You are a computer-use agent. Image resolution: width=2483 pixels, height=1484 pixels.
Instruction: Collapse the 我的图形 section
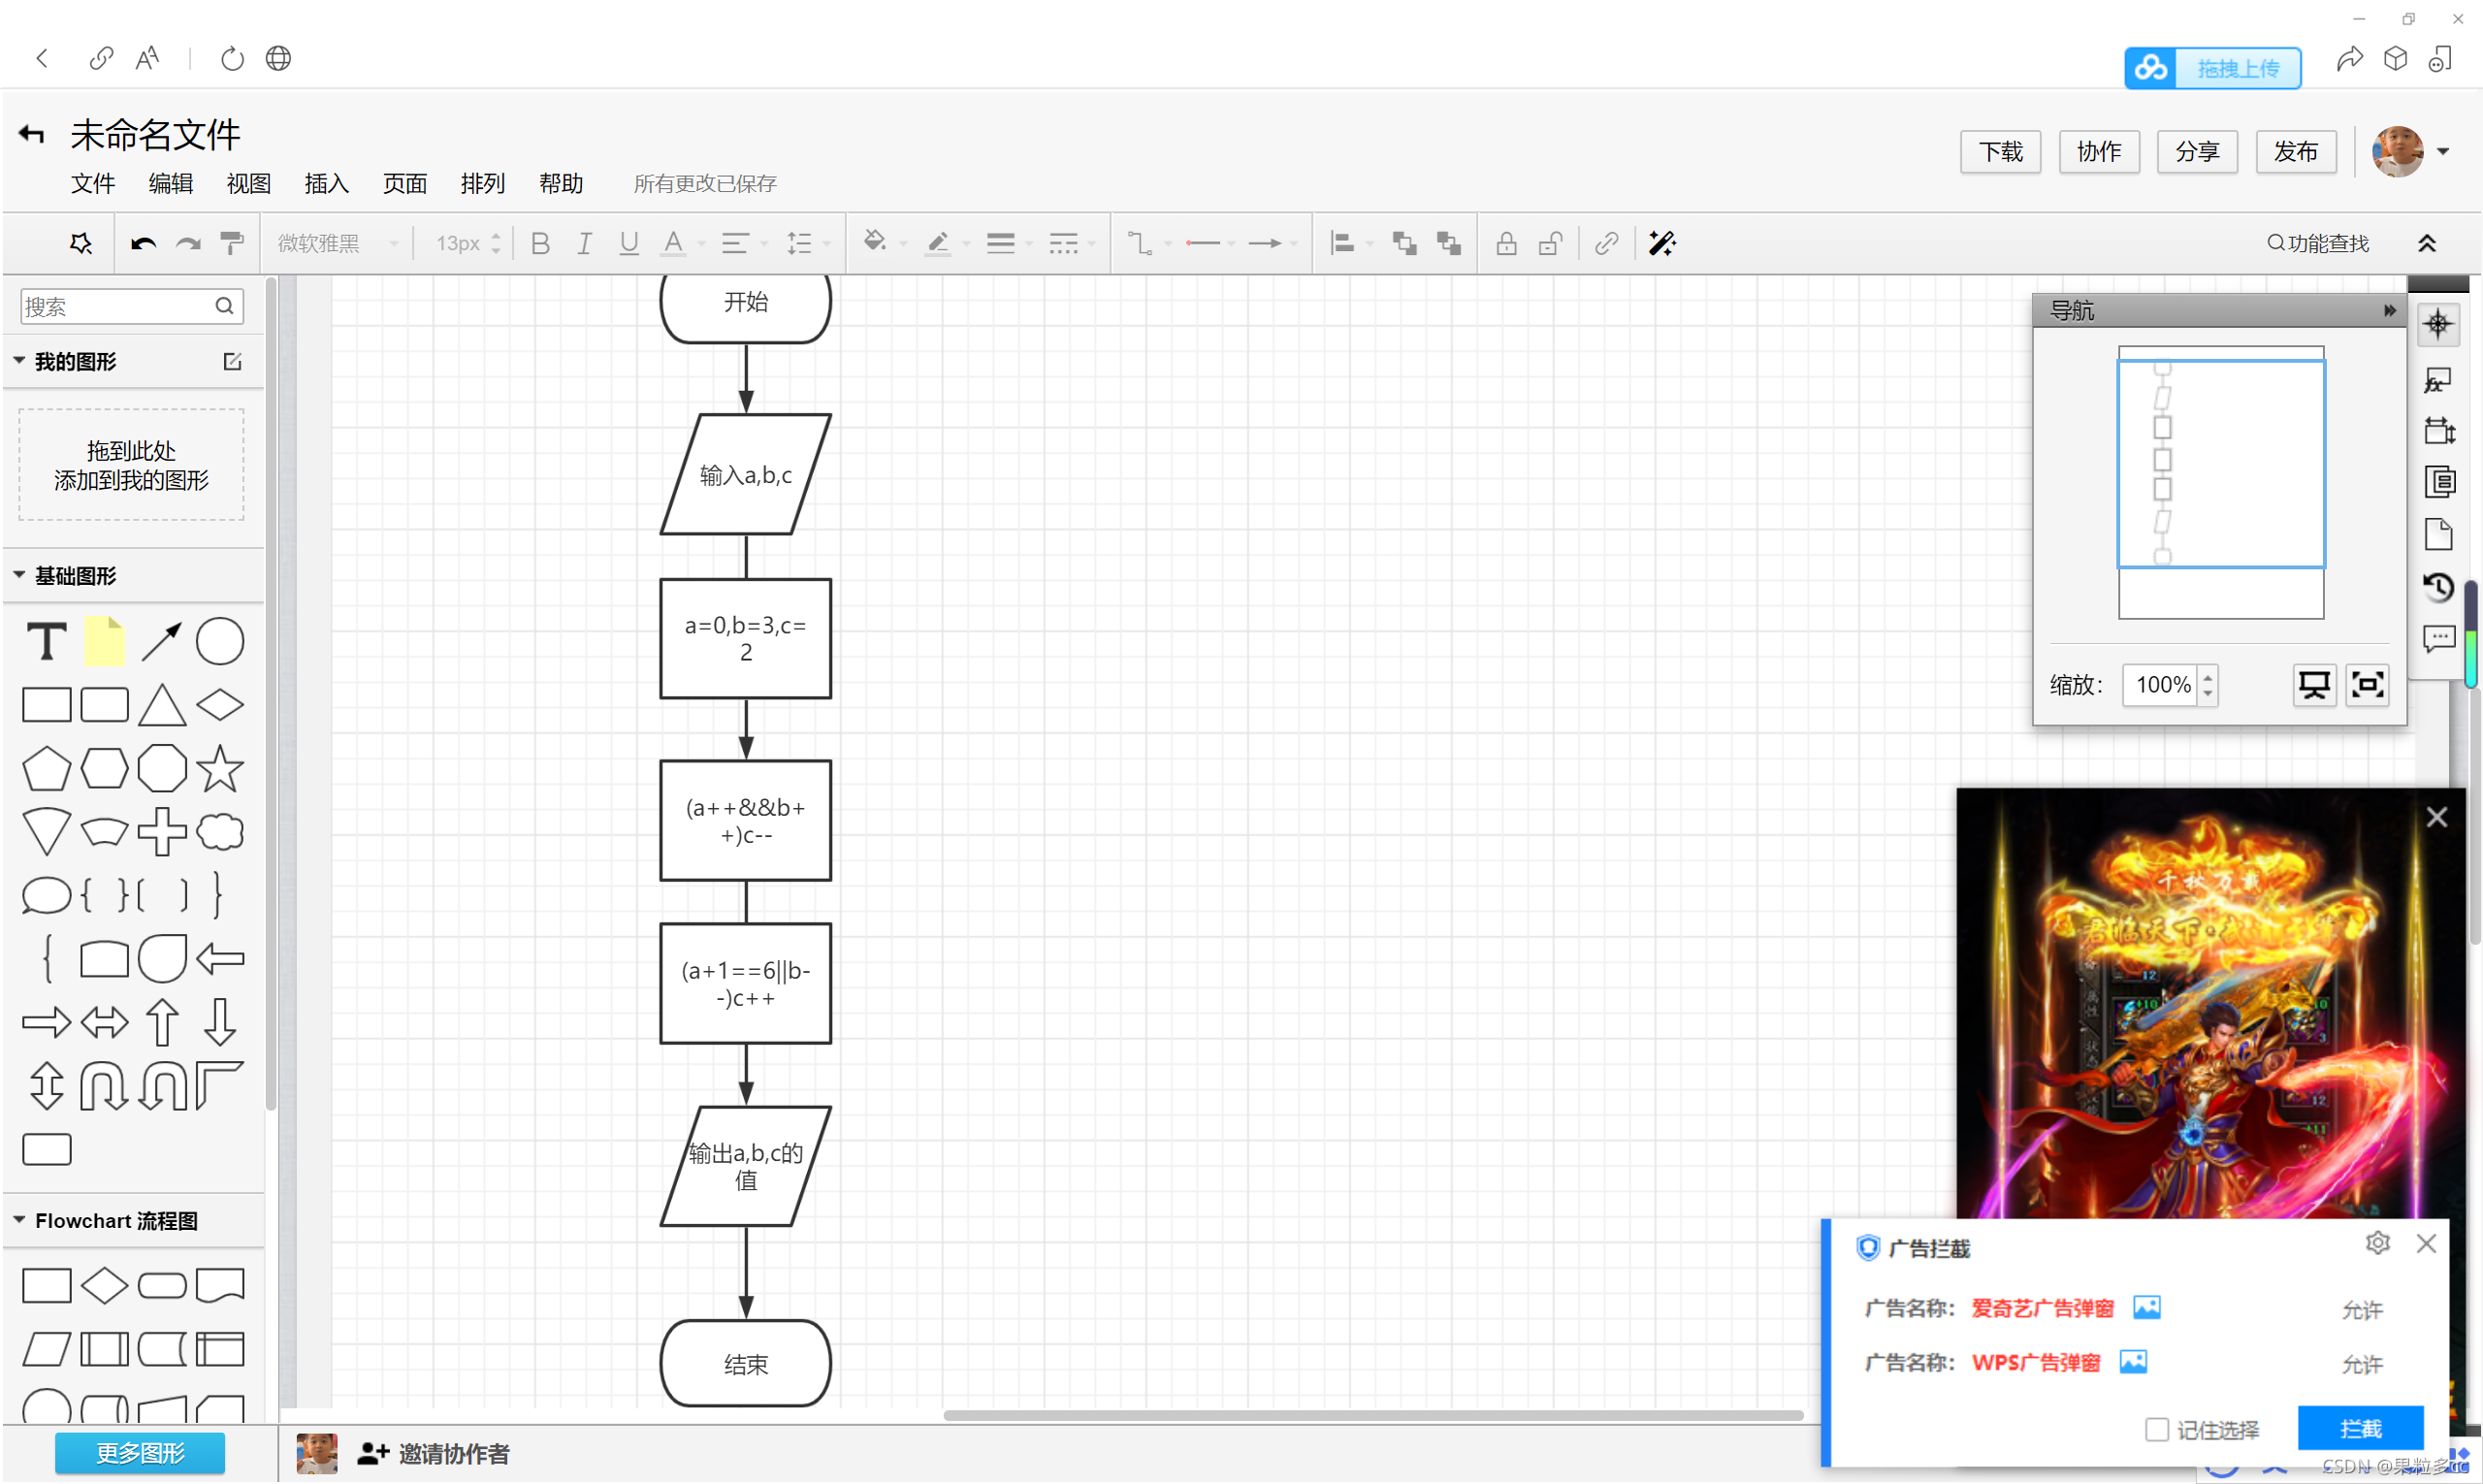click(19, 361)
